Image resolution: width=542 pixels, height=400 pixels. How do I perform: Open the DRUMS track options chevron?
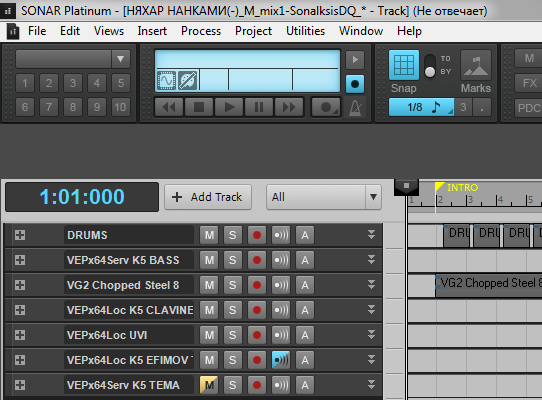pos(371,235)
